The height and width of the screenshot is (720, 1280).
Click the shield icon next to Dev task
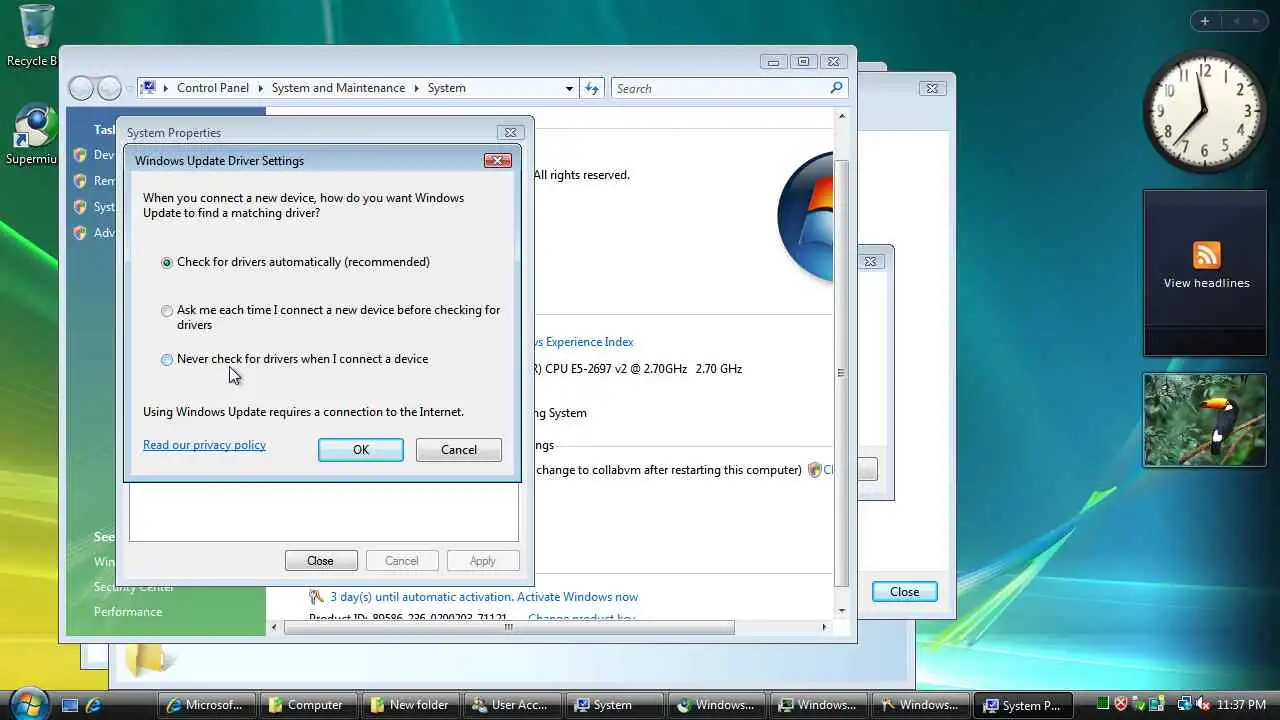tap(80, 155)
